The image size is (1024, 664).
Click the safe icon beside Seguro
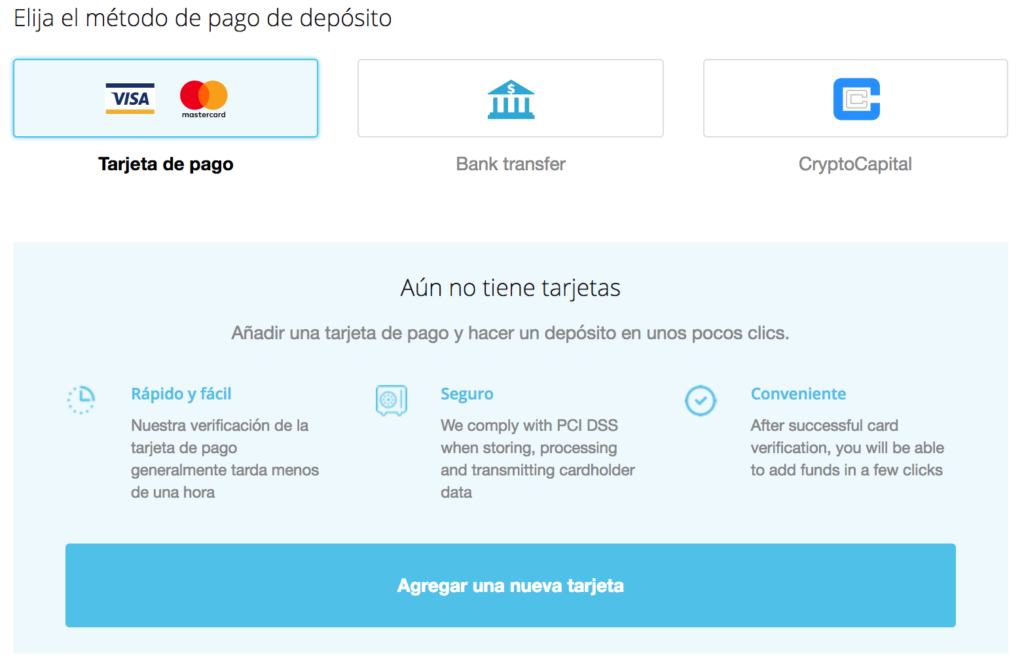coord(391,399)
